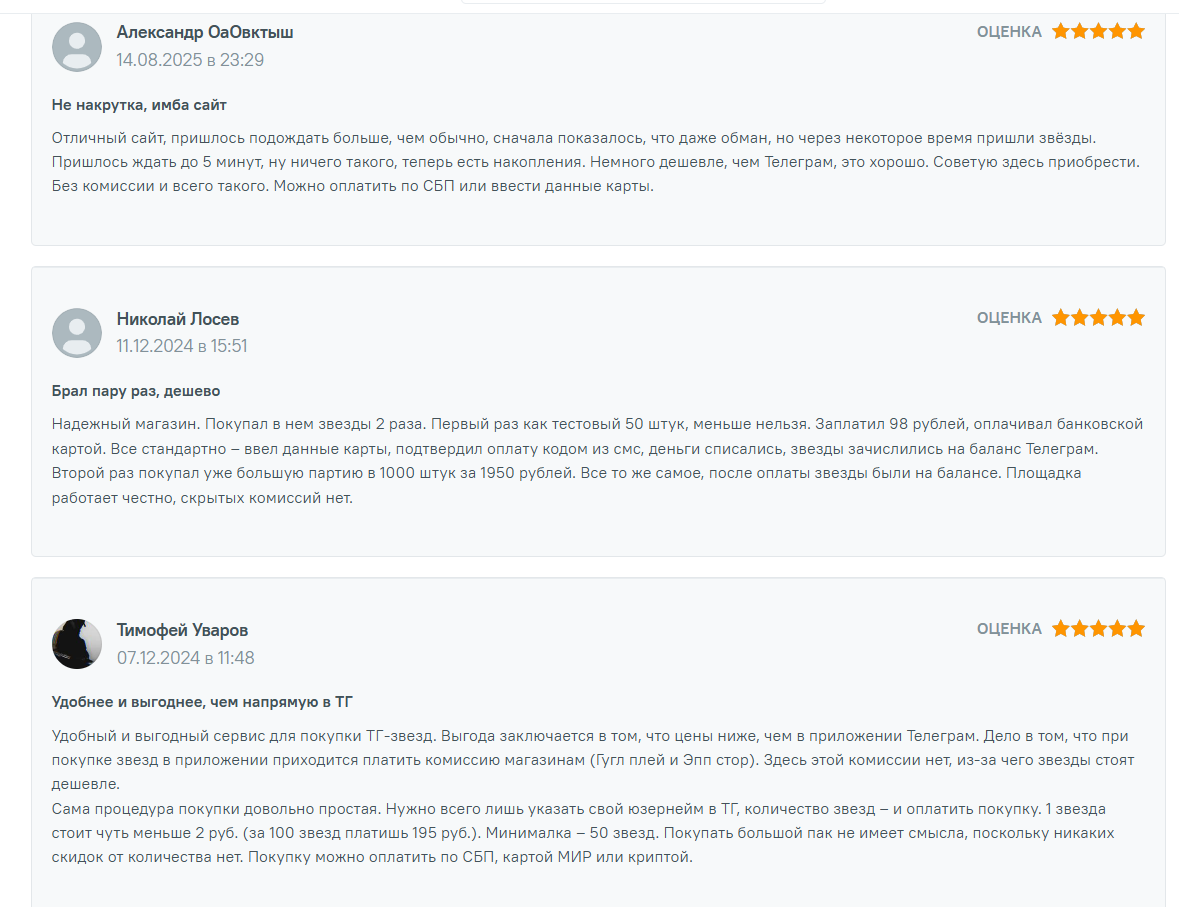Click Александр ОаОвктыш's default avatar icon
Image resolution: width=1179 pixels, height=907 pixels.
(x=77, y=47)
